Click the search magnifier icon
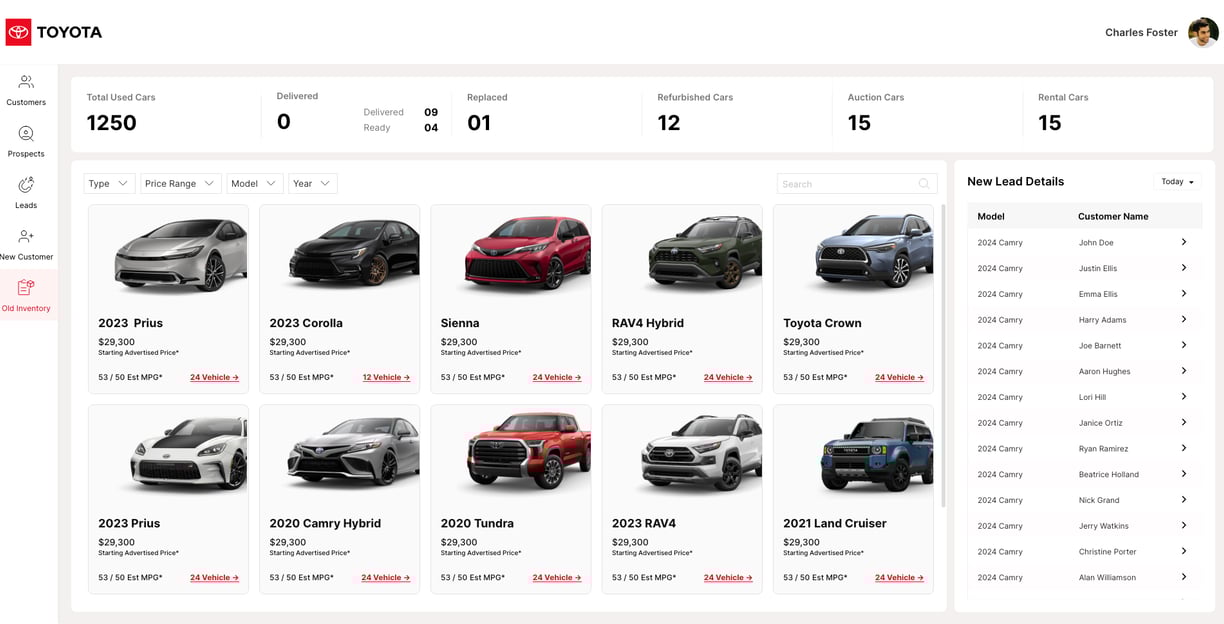 924,184
